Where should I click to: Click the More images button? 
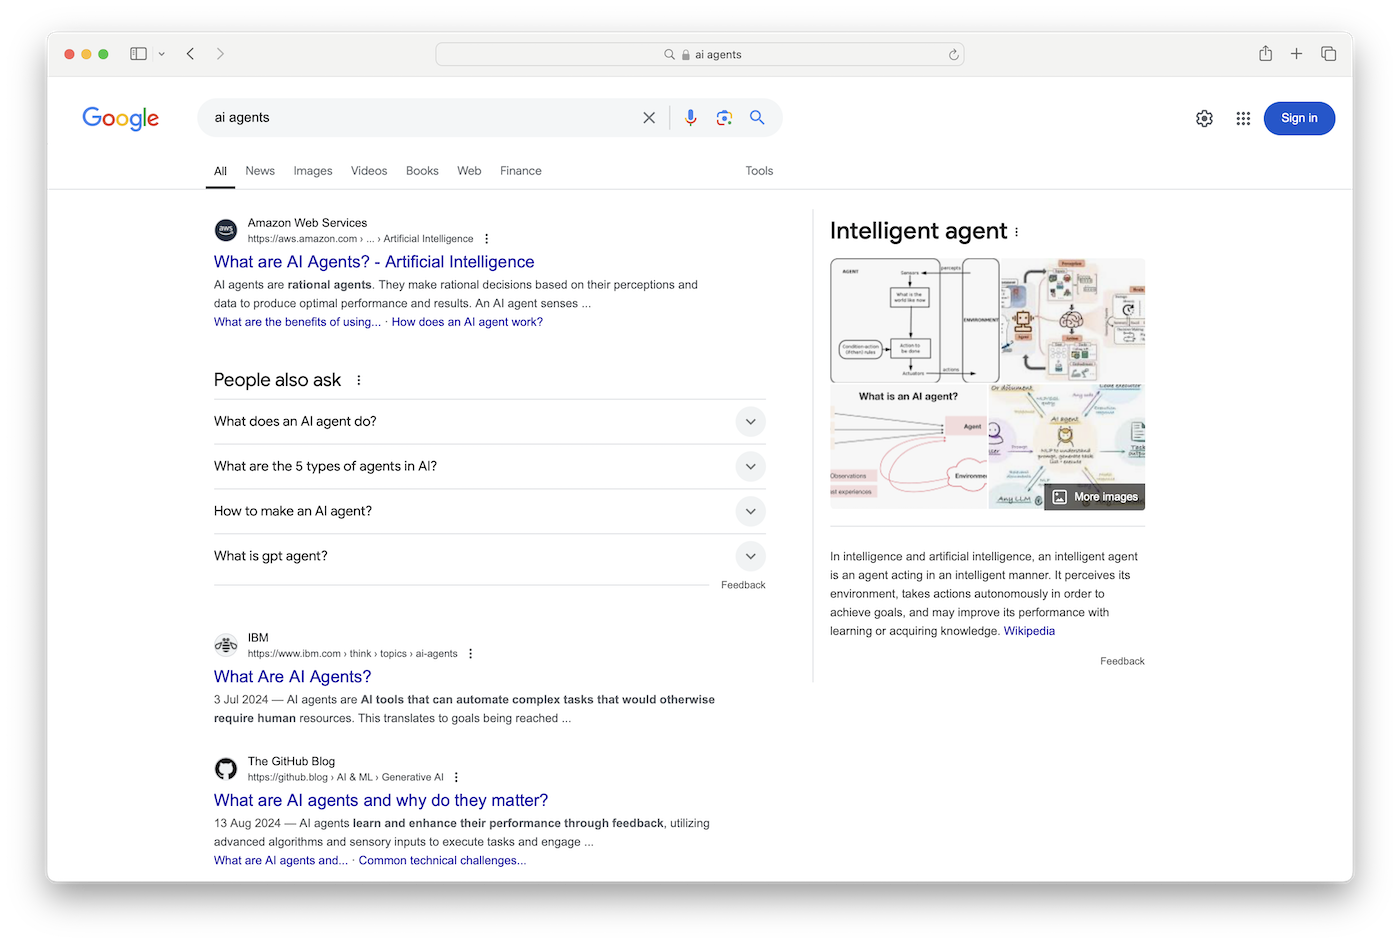1095,497
